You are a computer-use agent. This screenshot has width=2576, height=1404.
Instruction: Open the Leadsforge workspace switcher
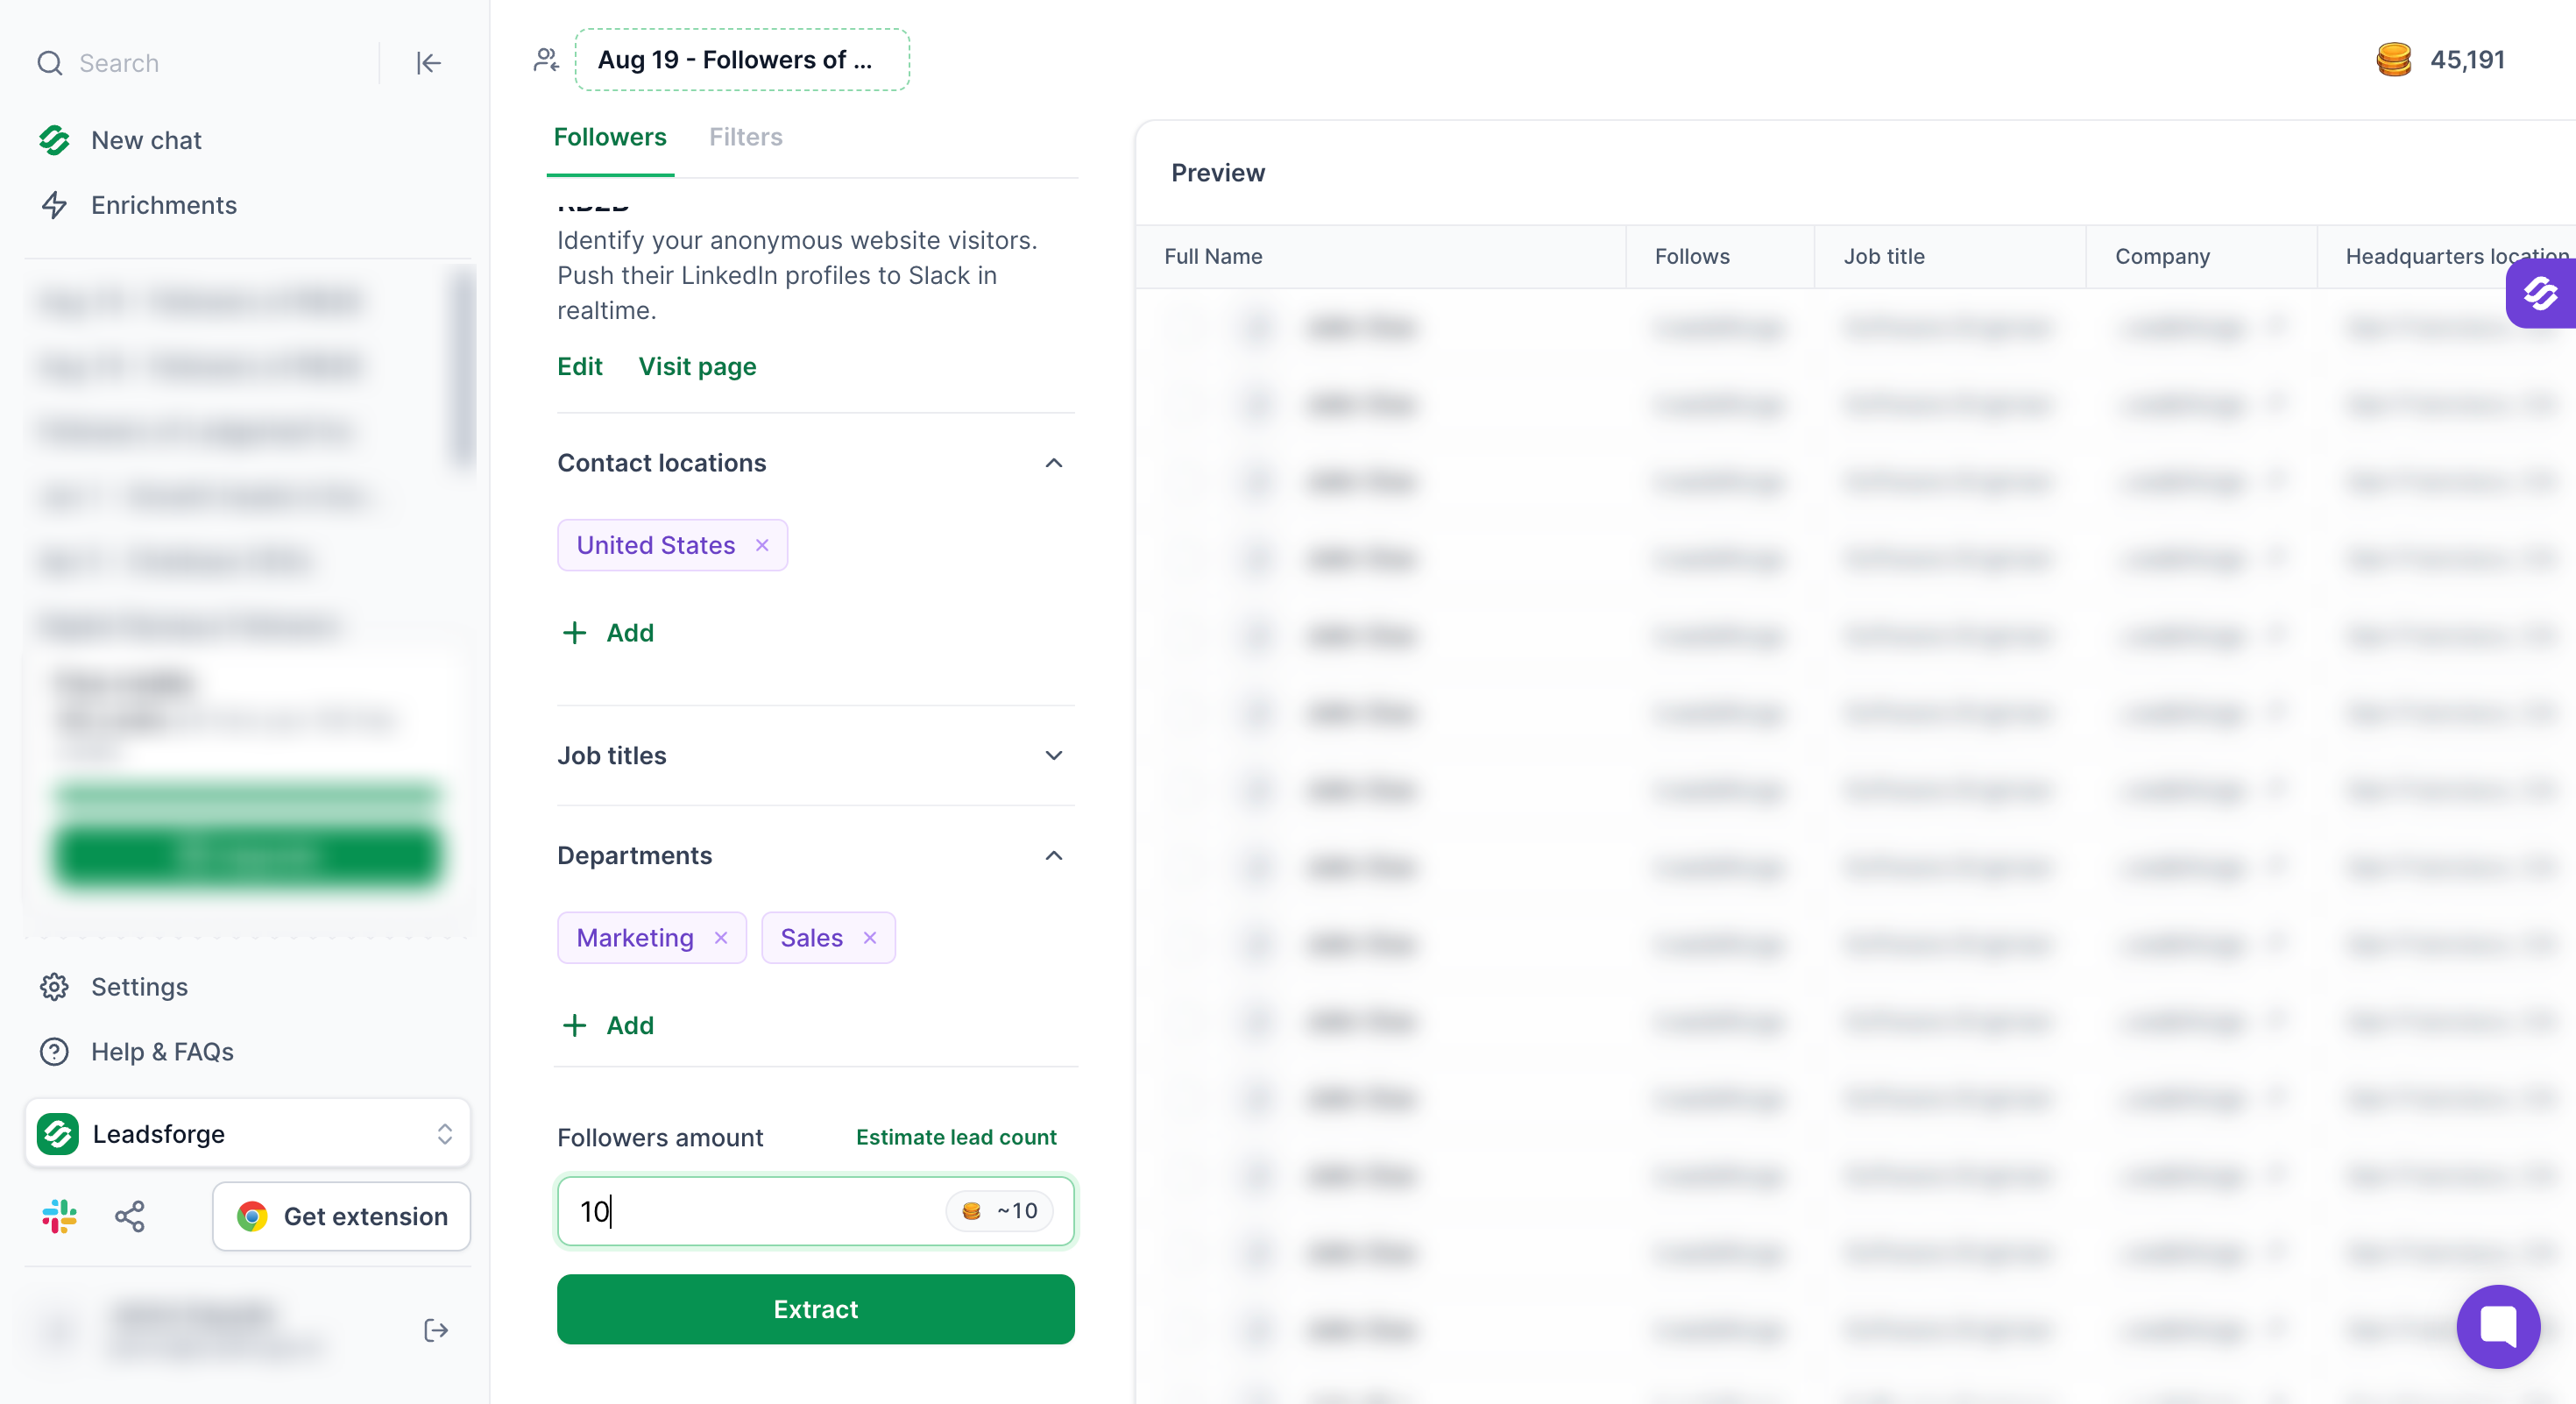pos(247,1133)
